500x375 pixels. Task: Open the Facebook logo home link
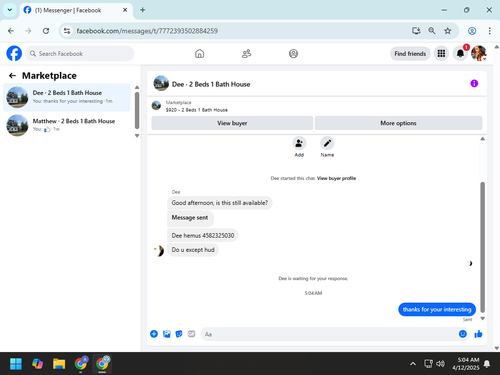14,53
